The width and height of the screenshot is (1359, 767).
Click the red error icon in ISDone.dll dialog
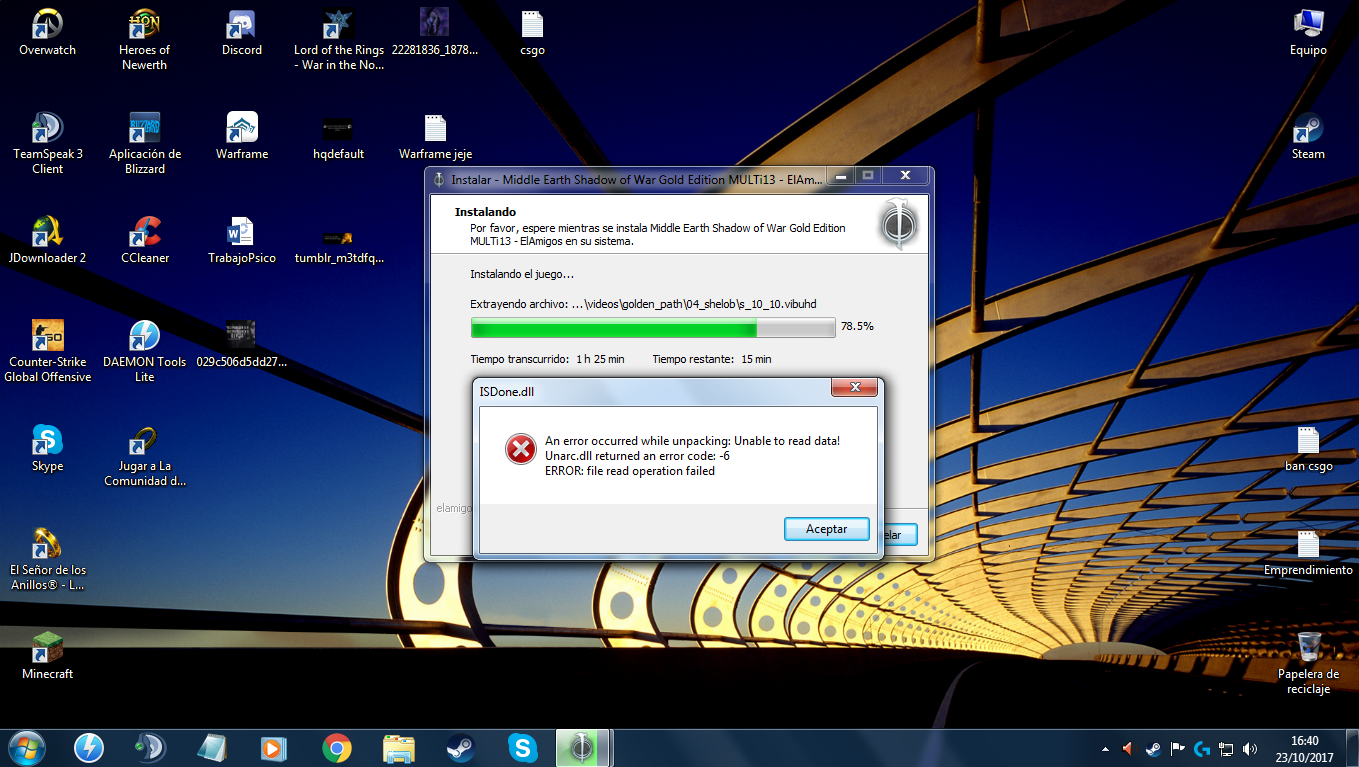(520, 450)
